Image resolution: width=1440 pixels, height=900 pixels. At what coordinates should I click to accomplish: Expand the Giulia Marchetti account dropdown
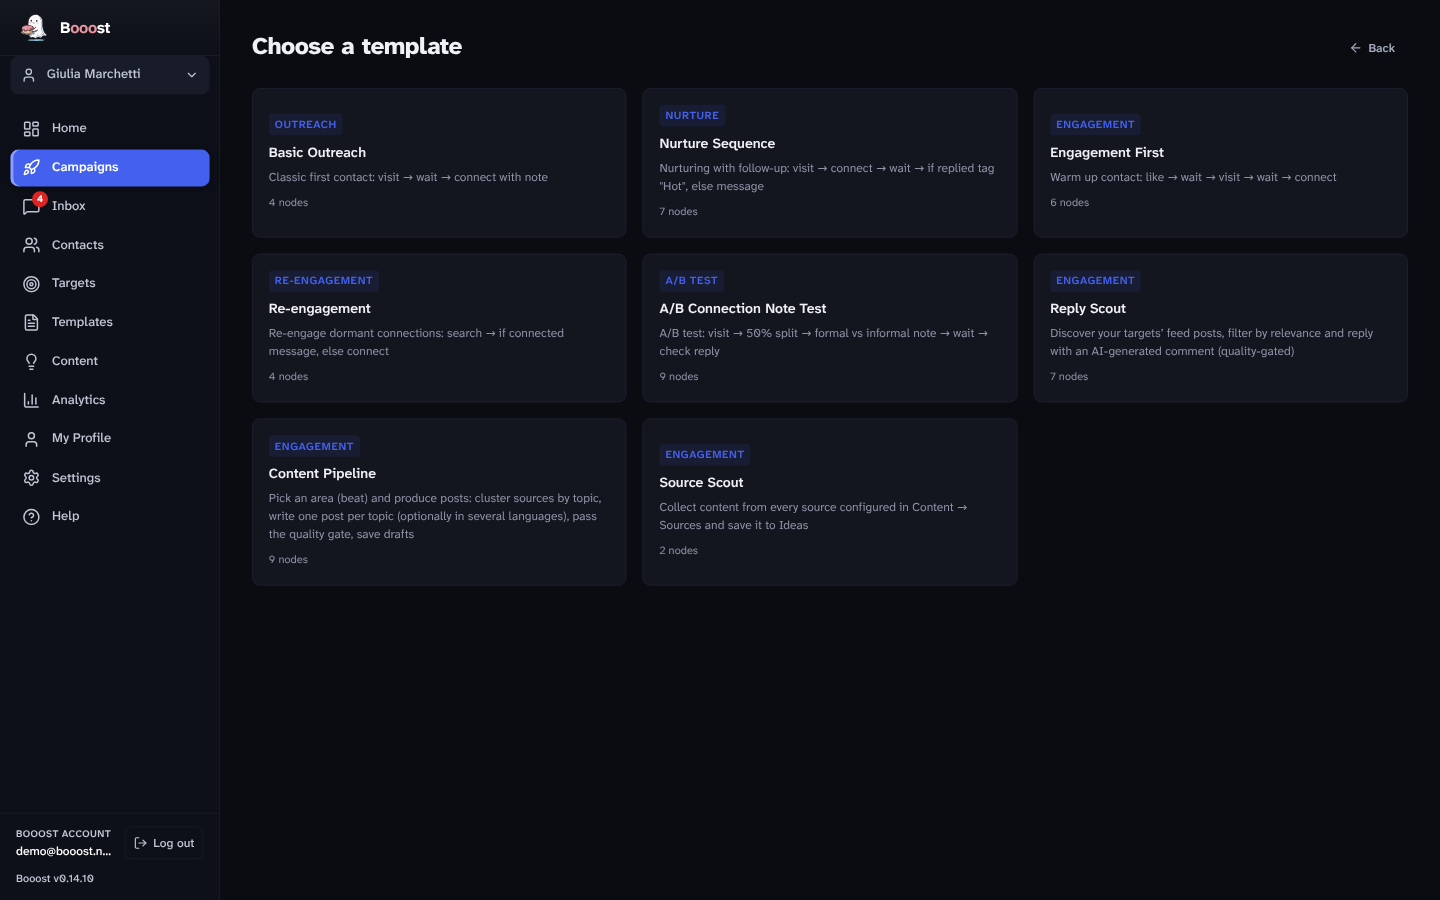[x=110, y=75]
